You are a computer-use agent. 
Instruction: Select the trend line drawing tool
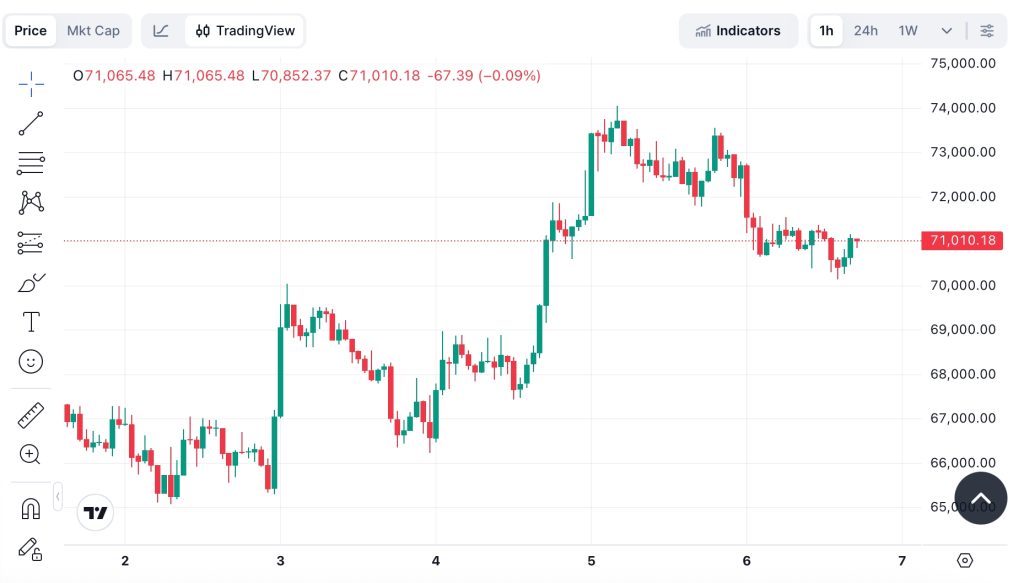(30, 123)
